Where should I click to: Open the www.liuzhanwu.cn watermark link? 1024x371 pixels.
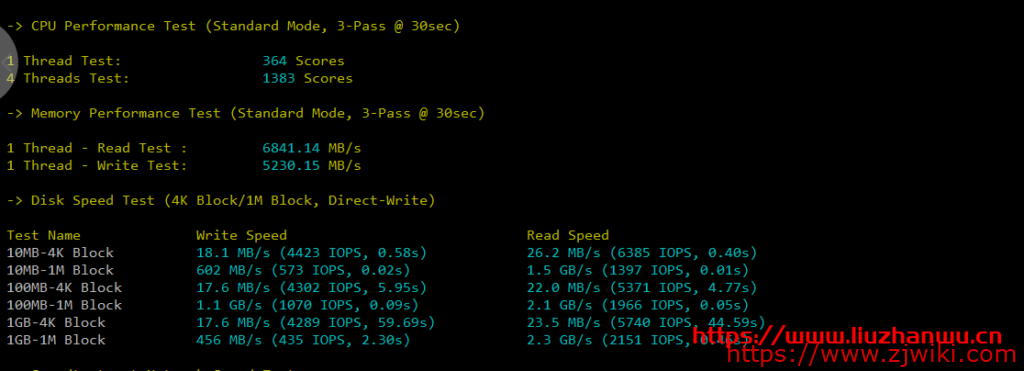pos(847,337)
